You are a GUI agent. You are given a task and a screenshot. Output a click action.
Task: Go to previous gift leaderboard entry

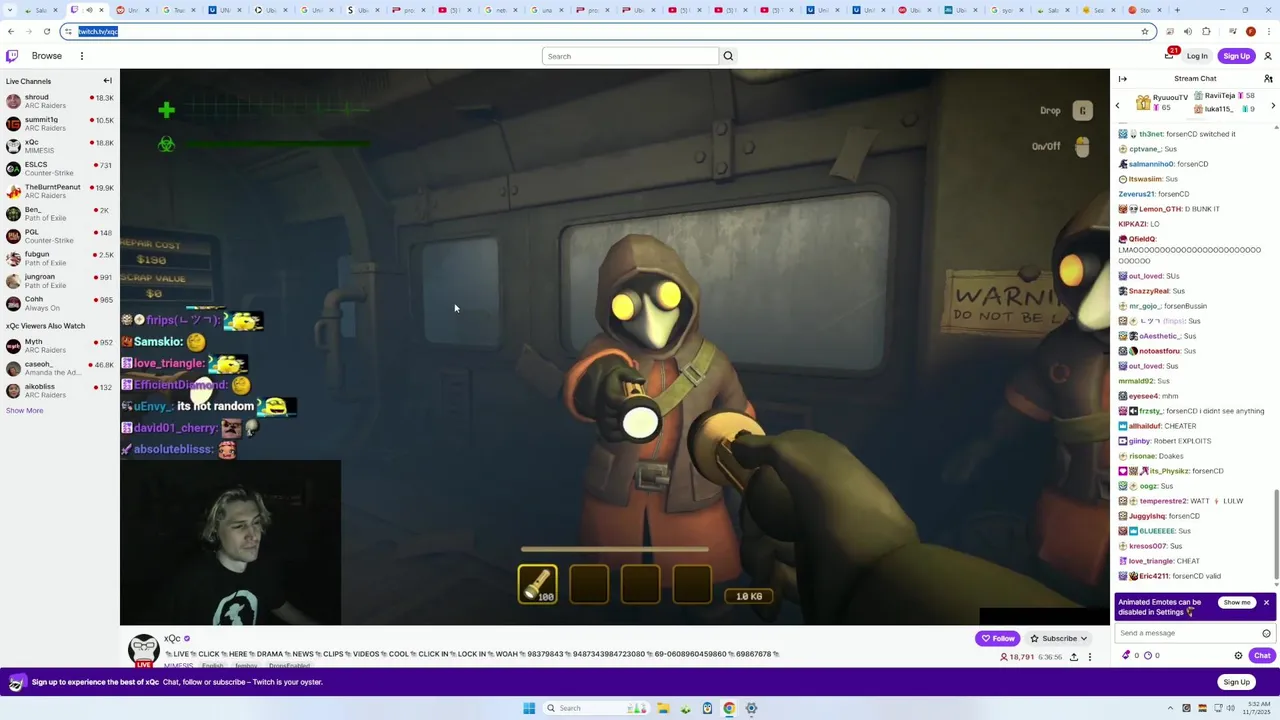(x=1118, y=105)
